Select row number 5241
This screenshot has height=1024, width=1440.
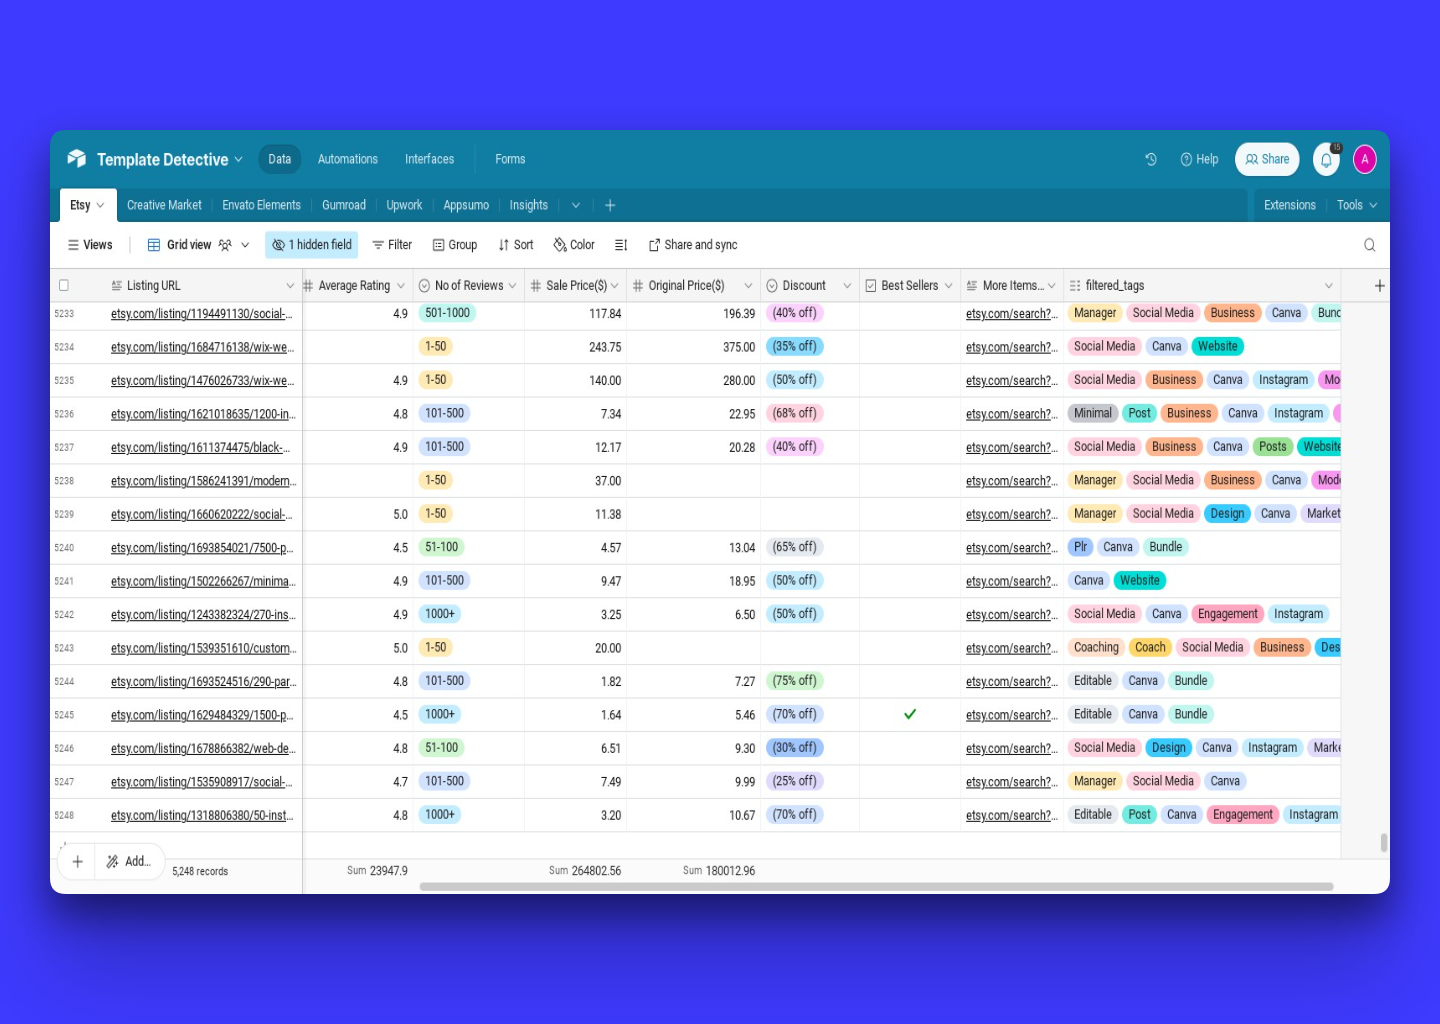[64, 581]
